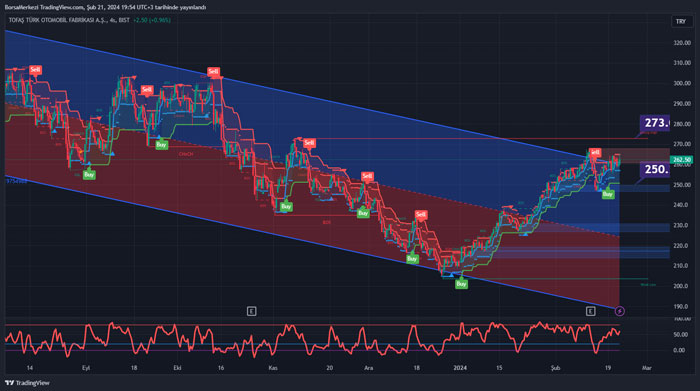Open the earnings E marker near Kas
700x391 pixels.
(251, 311)
